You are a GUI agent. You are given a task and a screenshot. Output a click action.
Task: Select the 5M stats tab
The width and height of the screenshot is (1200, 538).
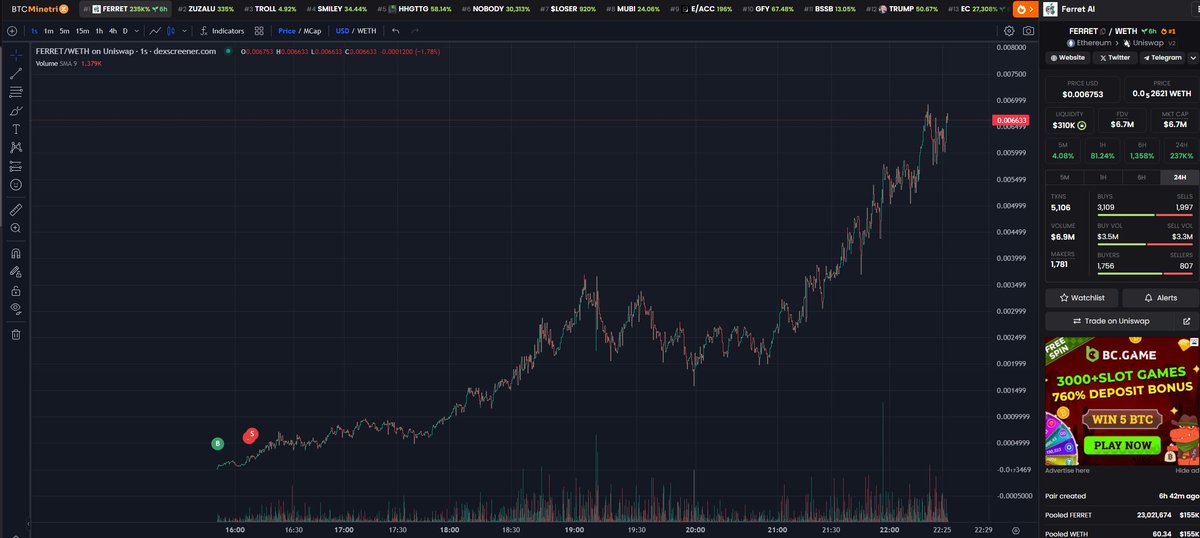point(1064,177)
